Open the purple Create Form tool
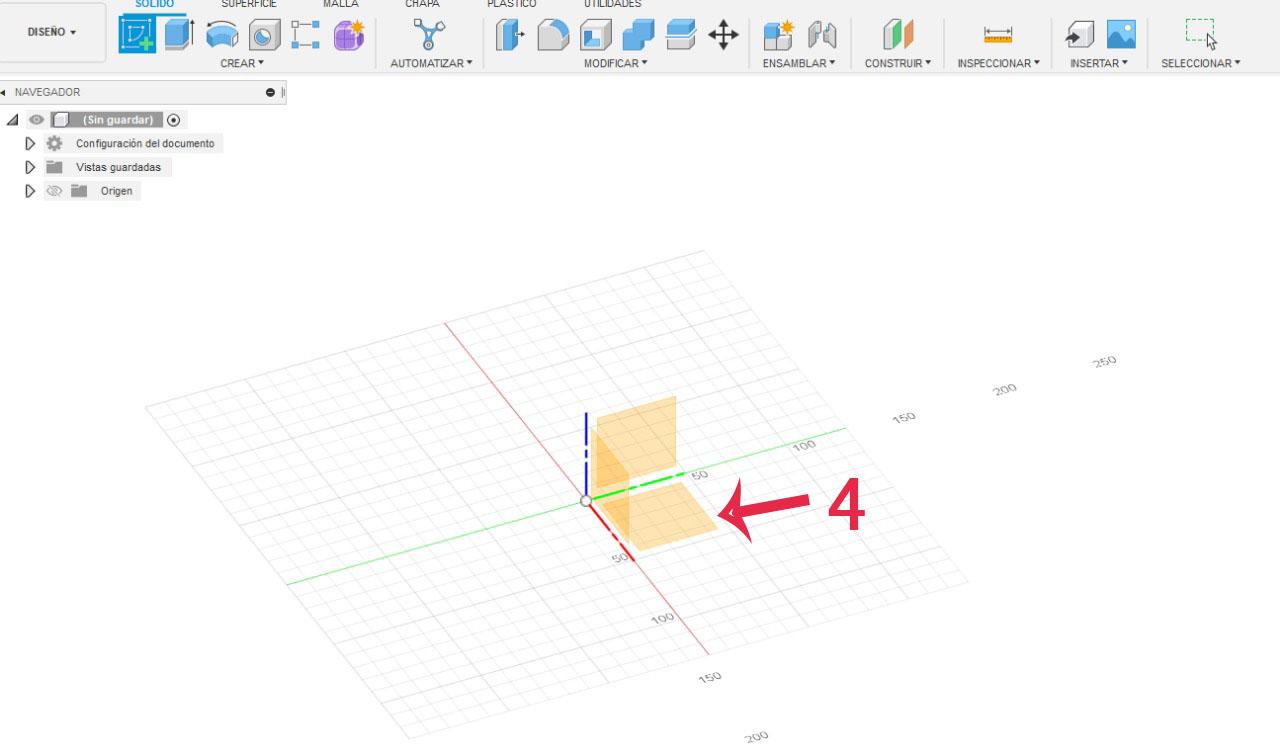This screenshot has width=1280, height=753. click(x=348, y=35)
